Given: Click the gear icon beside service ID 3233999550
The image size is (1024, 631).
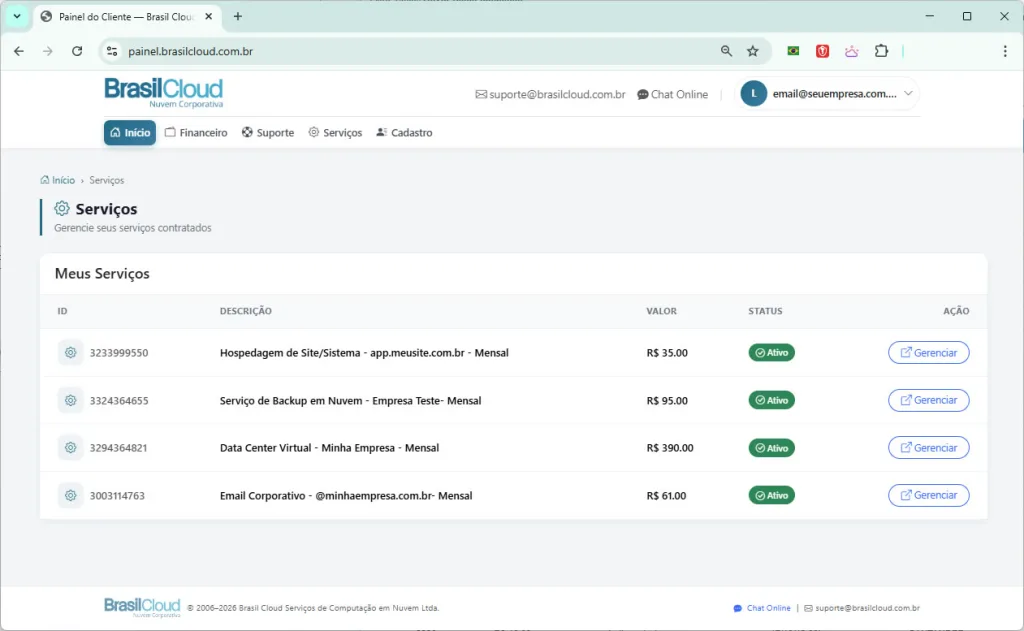Looking at the screenshot, I should coord(70,352).
